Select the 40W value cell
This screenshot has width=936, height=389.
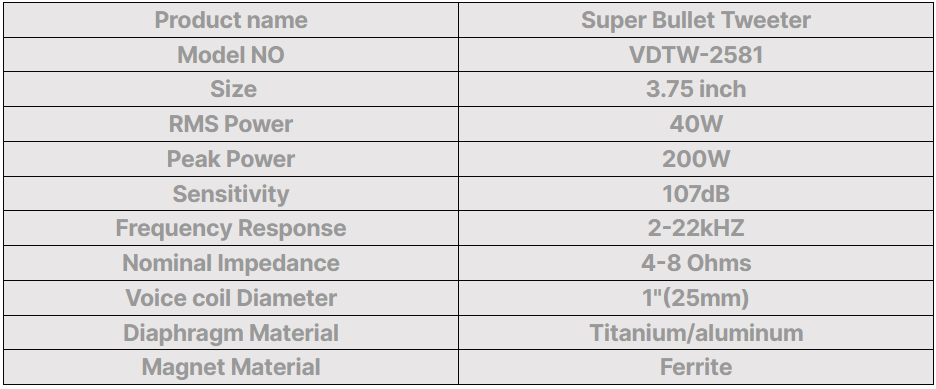tap(696, 124)
